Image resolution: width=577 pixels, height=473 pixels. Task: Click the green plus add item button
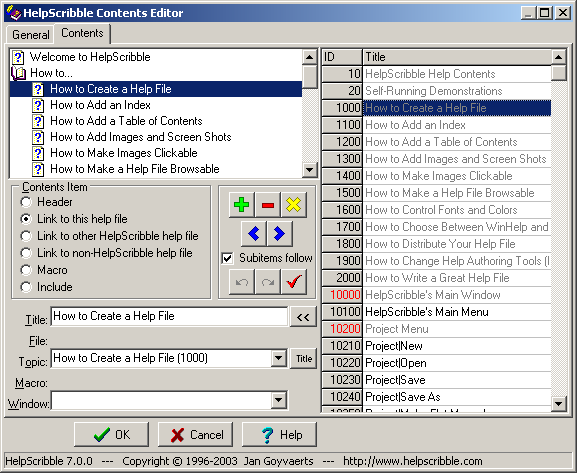[241, 205]
